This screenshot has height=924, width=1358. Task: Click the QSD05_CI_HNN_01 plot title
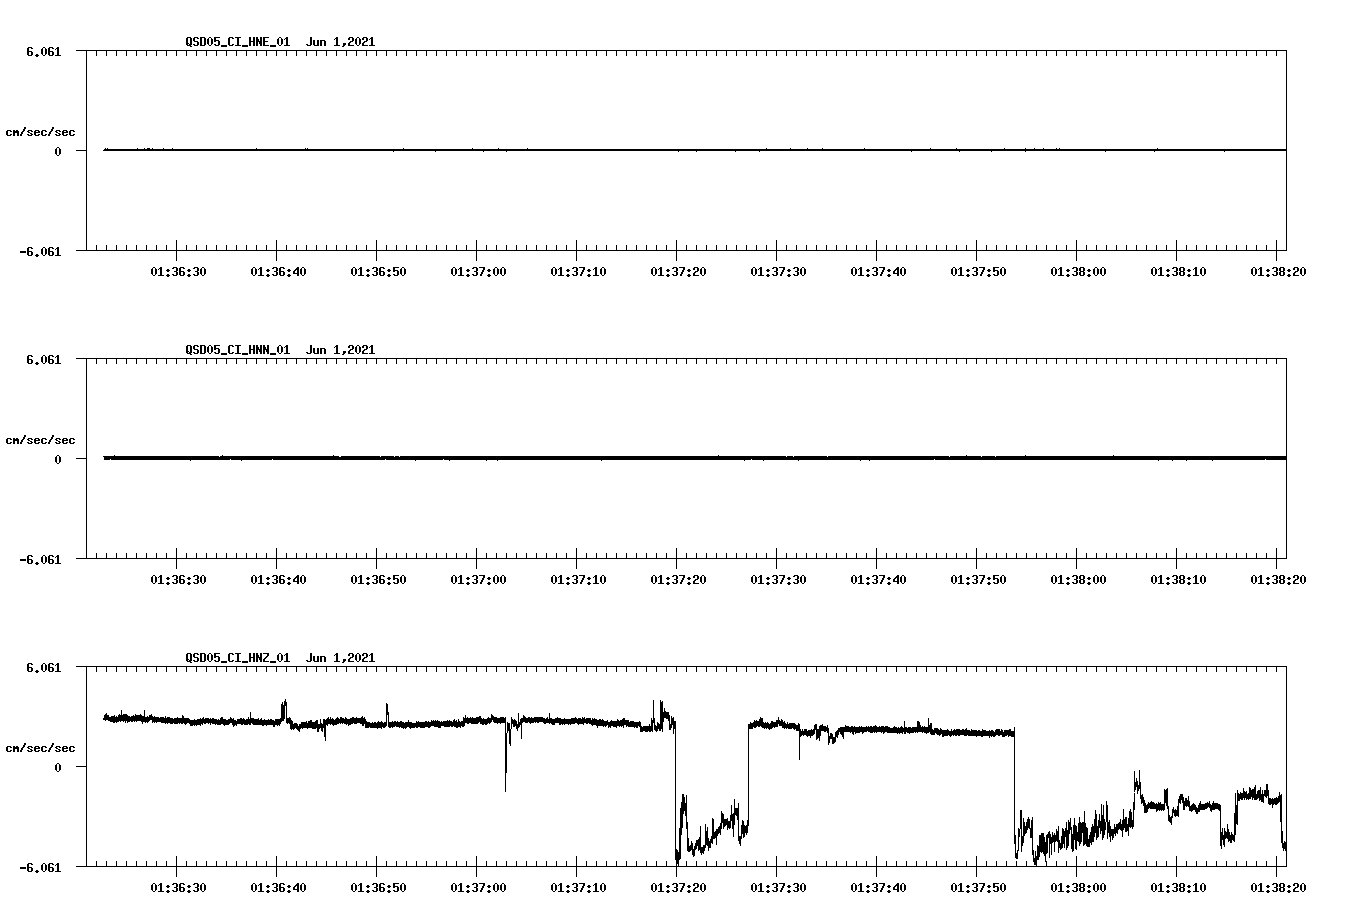pyautogui.click(x=280, y=350)
